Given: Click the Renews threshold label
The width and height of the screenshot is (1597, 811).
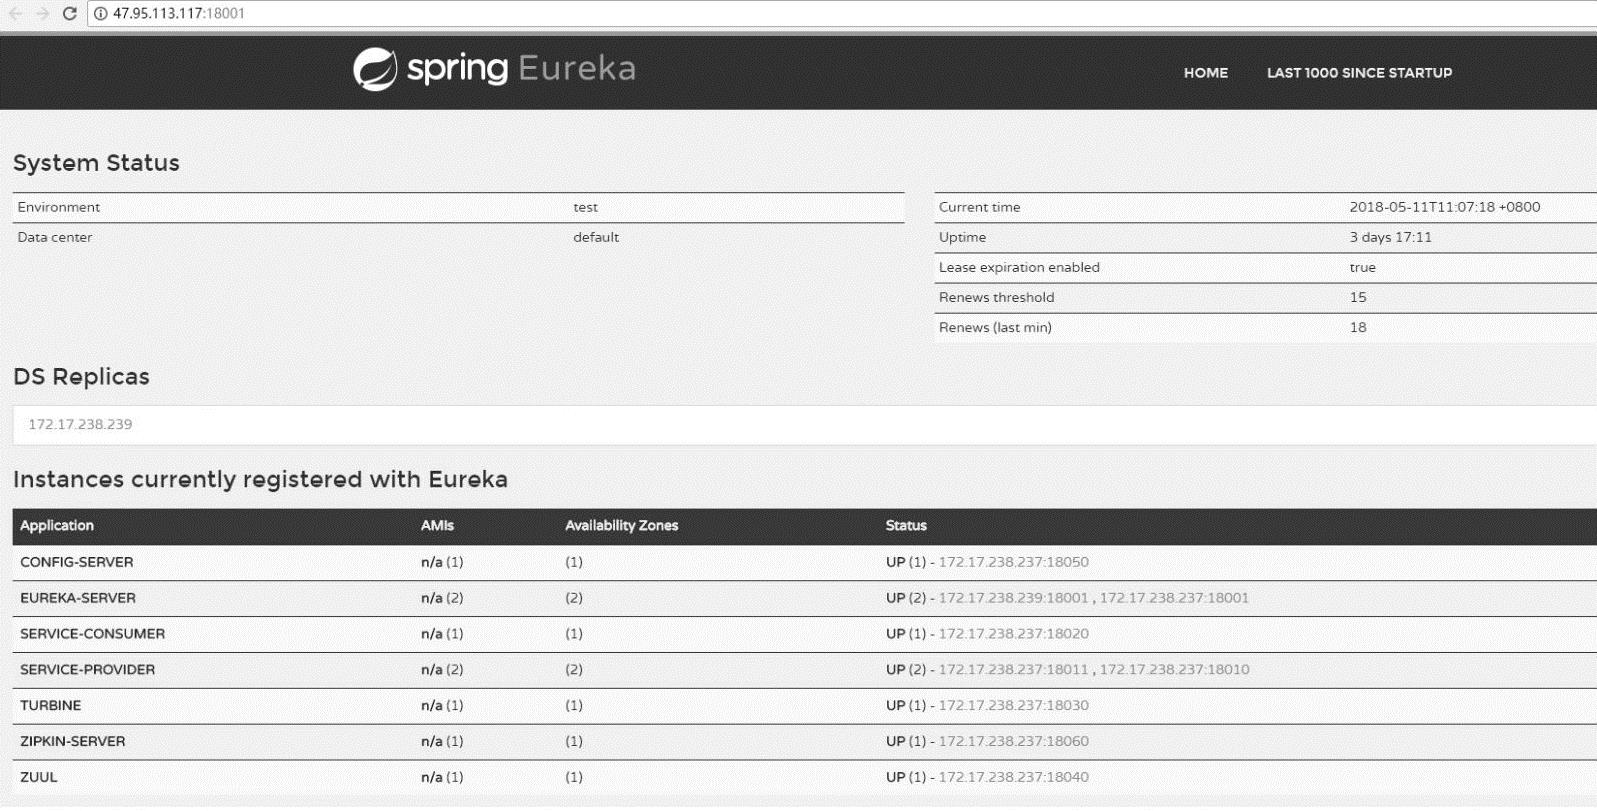Looking at the screenshot, I should coord(996,297).
